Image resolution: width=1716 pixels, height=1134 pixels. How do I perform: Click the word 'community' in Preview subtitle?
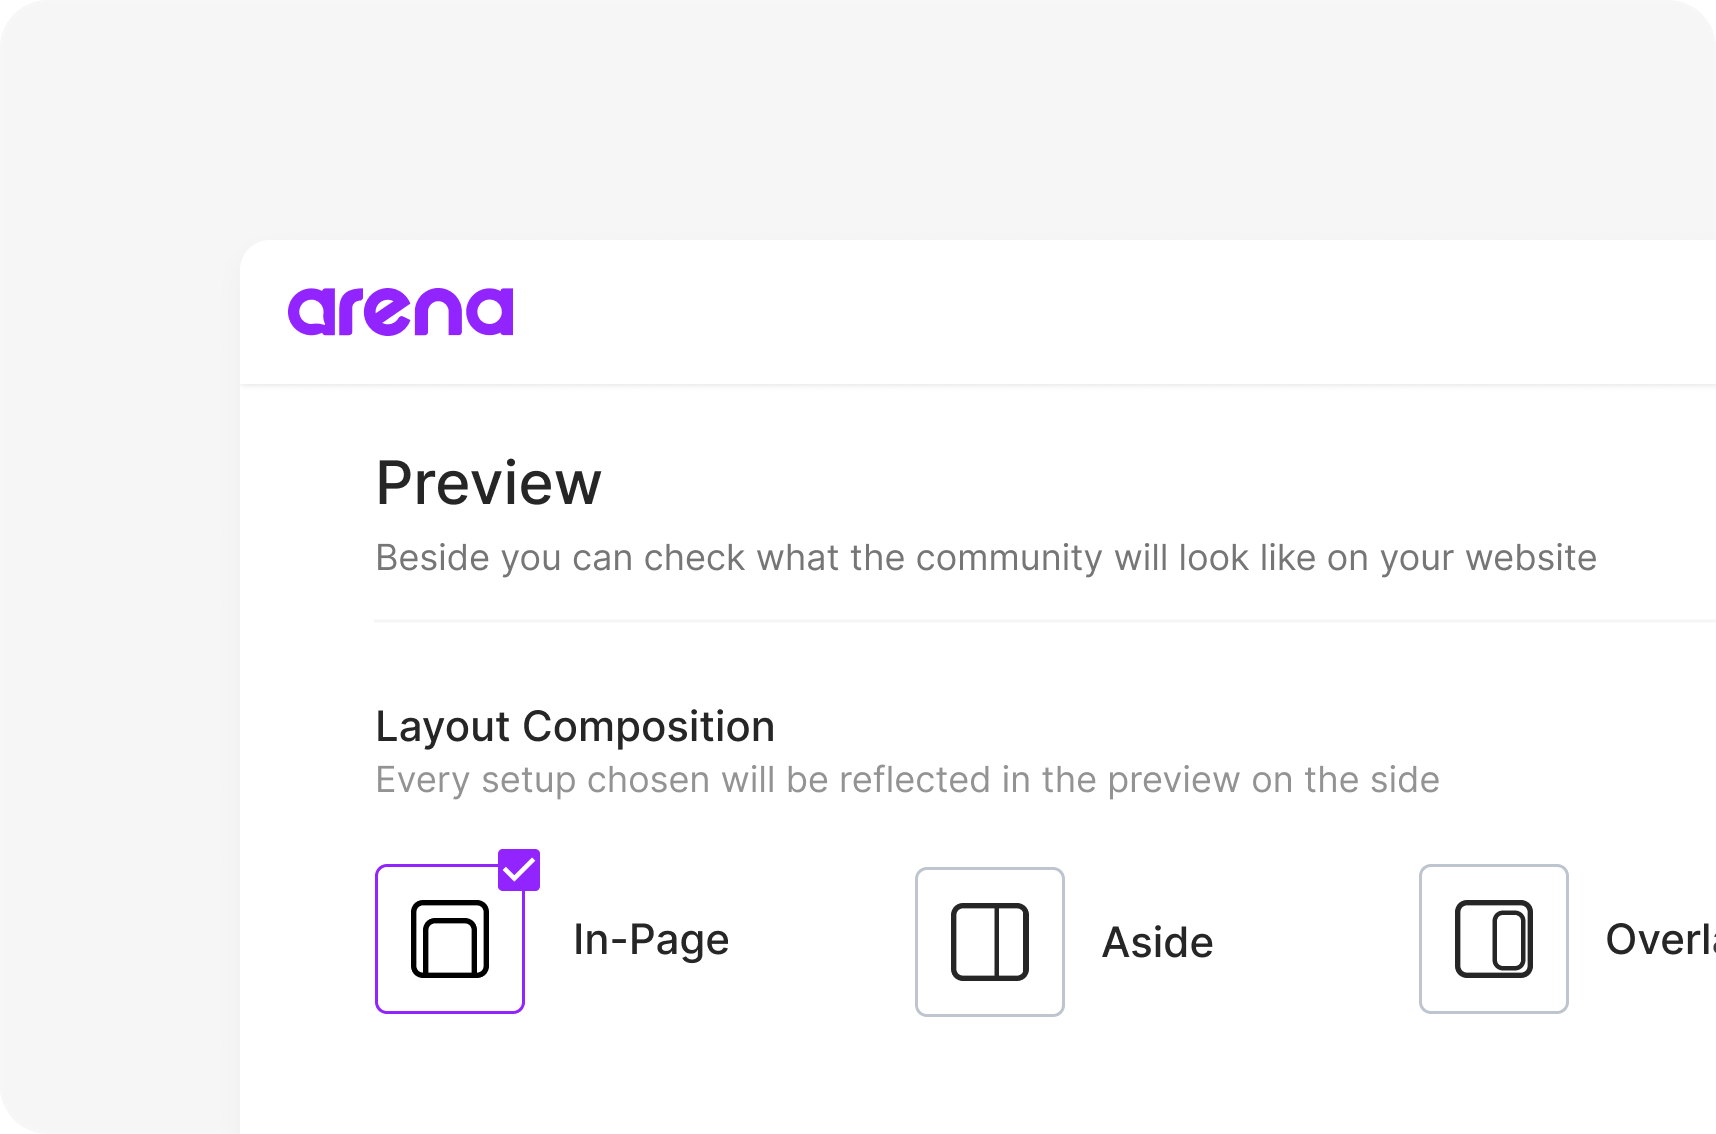(x=1009, y=558)
